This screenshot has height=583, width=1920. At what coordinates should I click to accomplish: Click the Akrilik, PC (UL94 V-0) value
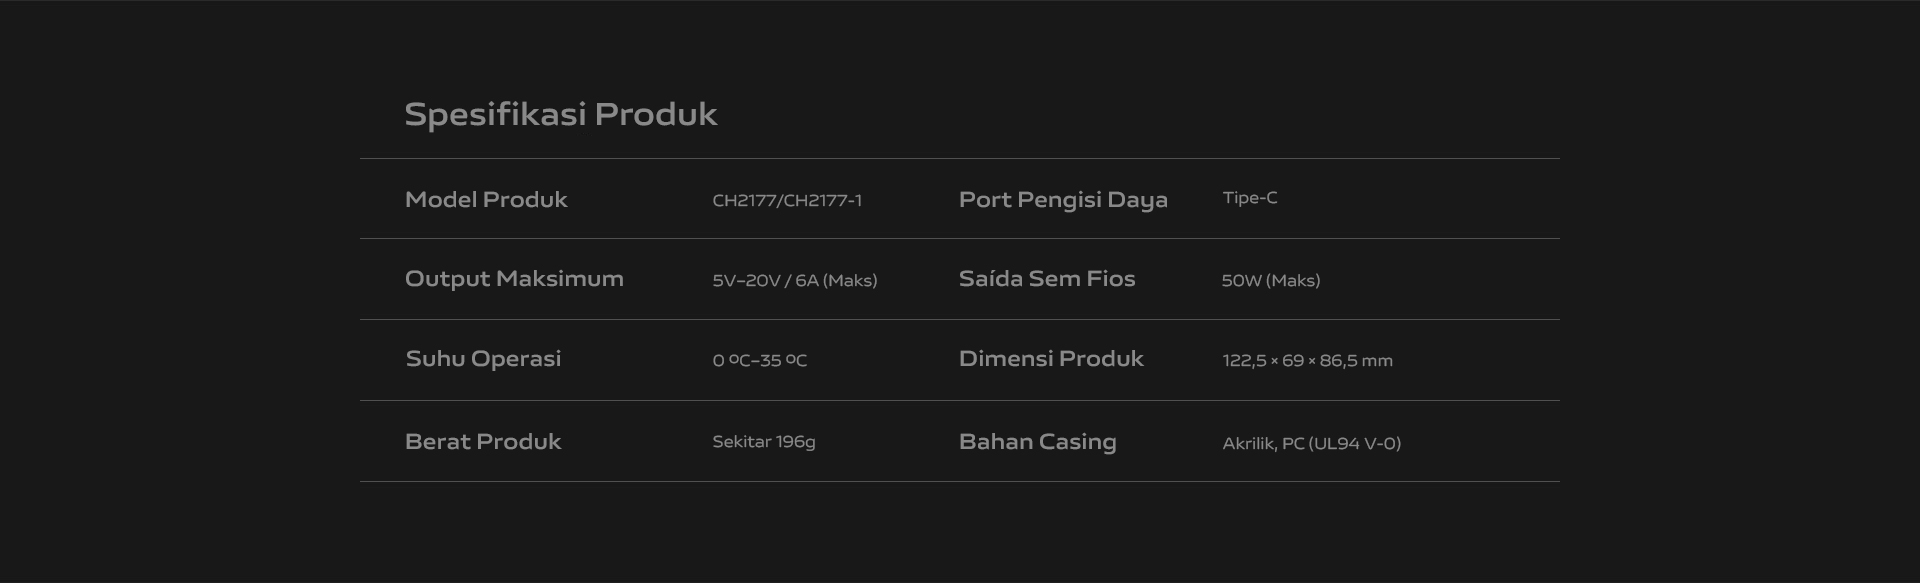pos(1311,444)
